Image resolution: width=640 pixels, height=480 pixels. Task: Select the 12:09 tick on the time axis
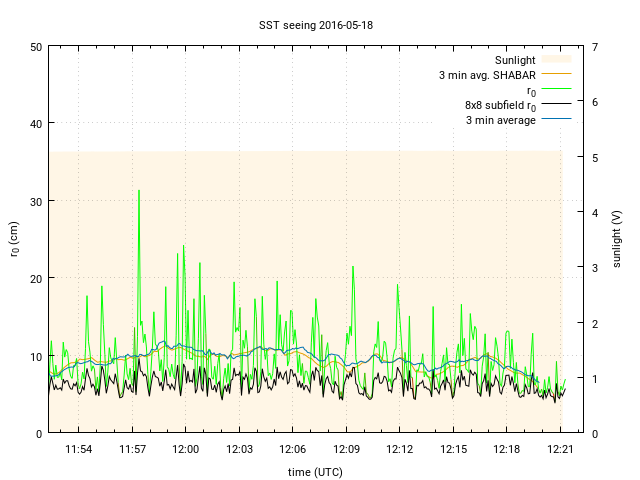tap(346, 449)
